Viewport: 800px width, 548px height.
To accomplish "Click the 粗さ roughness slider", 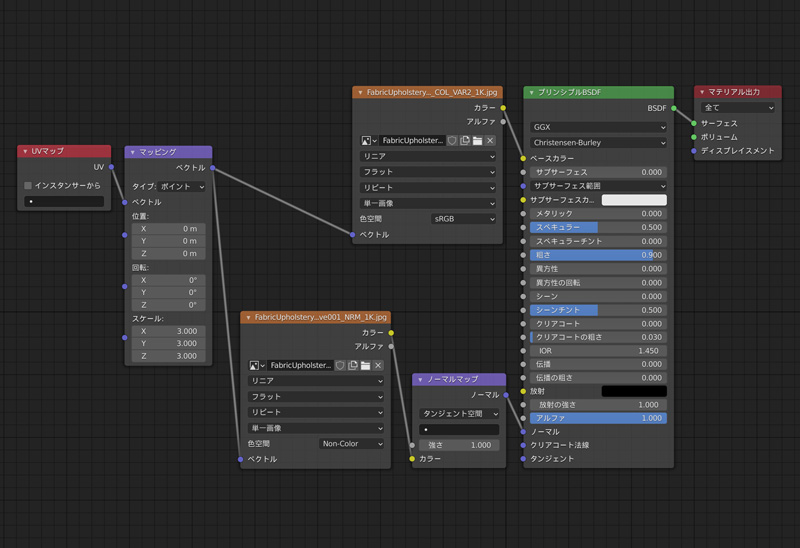I will pos(598,255).
